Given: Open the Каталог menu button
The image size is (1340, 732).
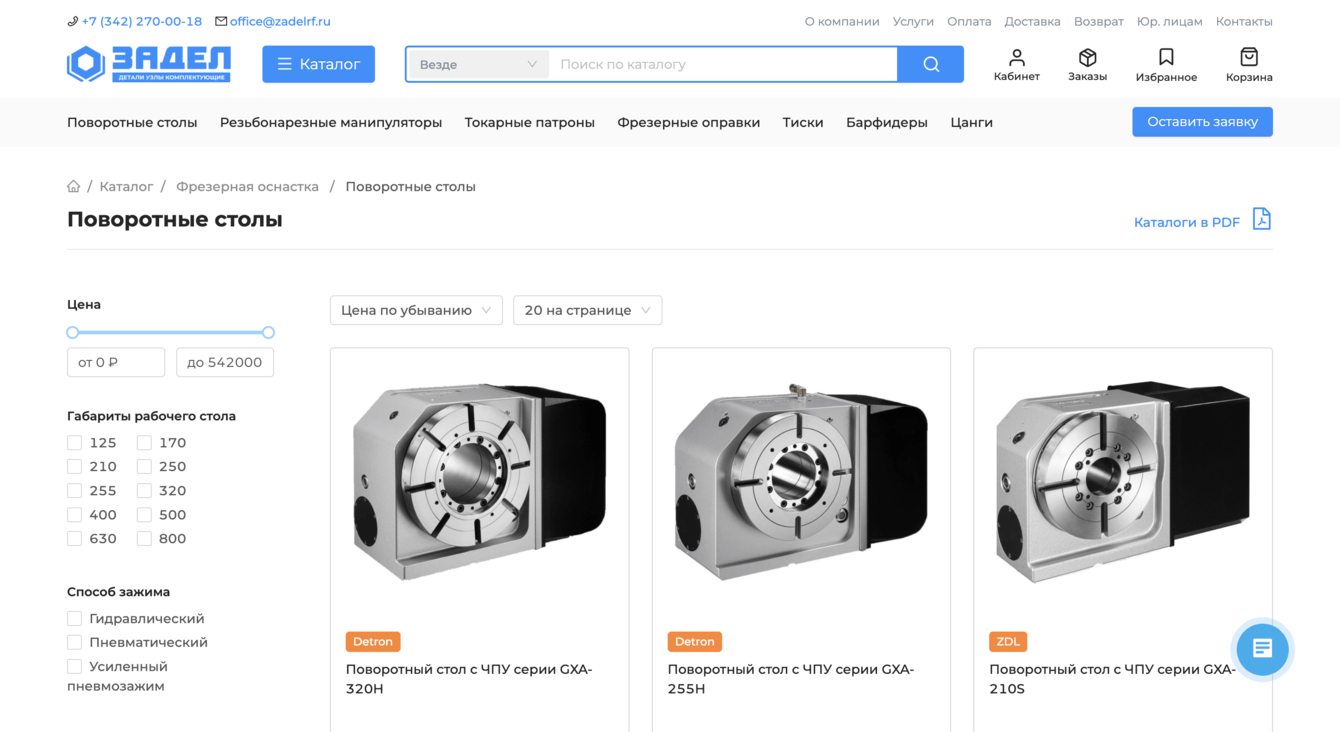Looking at the screenshot, I should [318, 64].
